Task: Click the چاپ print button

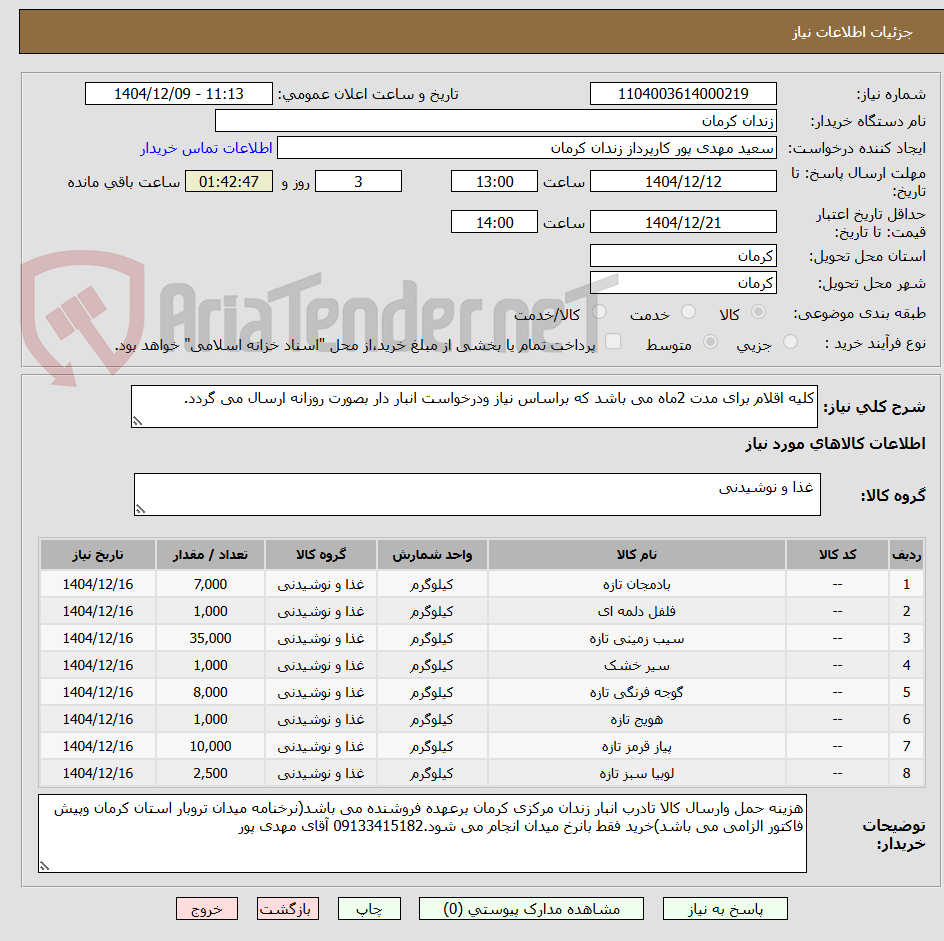Action: click(369, 908)
